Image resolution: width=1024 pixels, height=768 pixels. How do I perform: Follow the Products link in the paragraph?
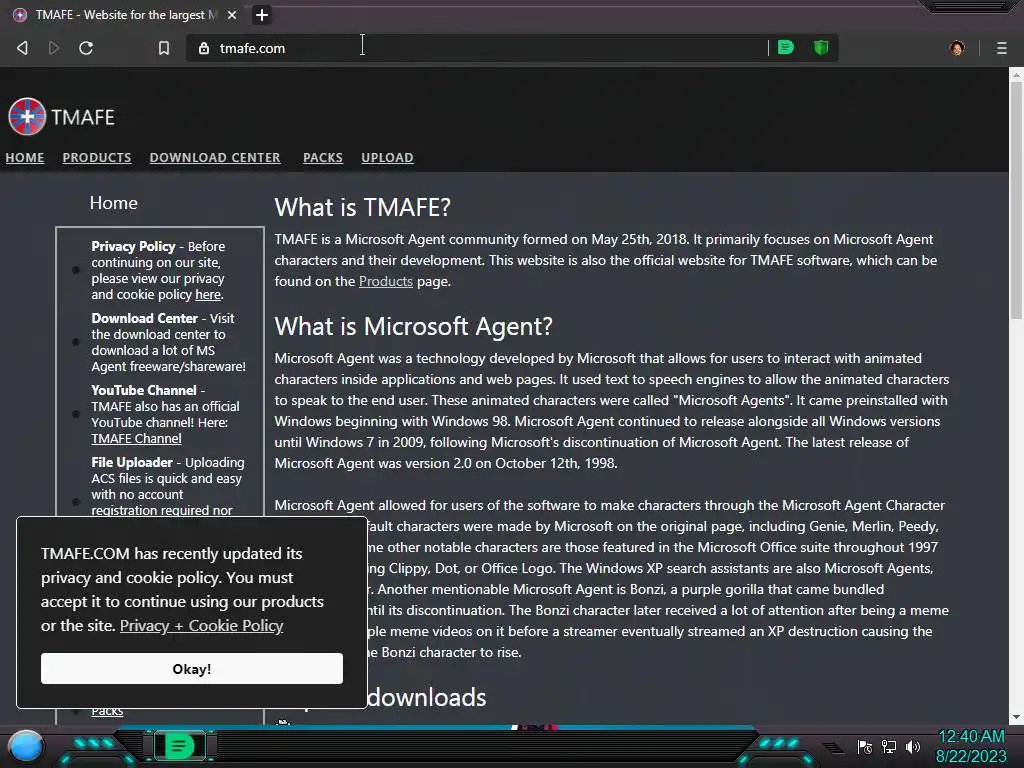click(385, 281)
